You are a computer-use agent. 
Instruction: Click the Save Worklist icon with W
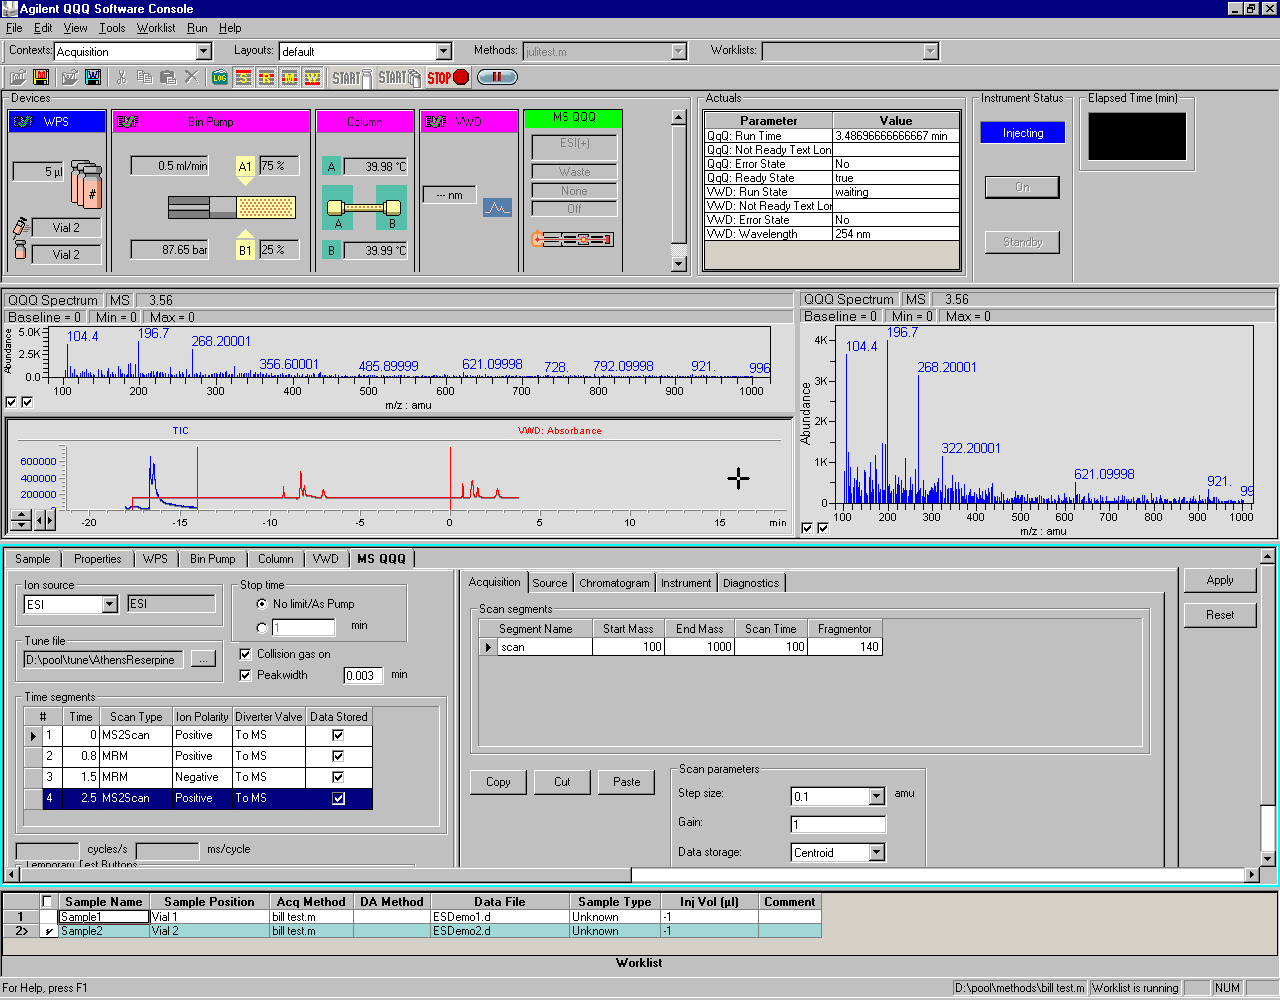(x=93, y=77)
